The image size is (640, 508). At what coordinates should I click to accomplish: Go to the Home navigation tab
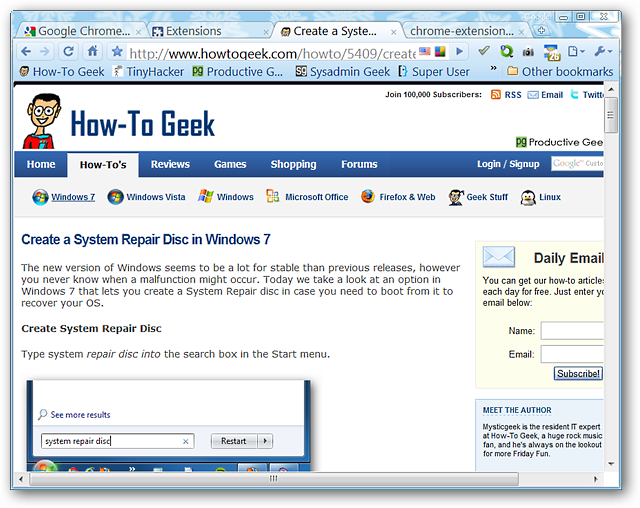click(x=41, y=164)
